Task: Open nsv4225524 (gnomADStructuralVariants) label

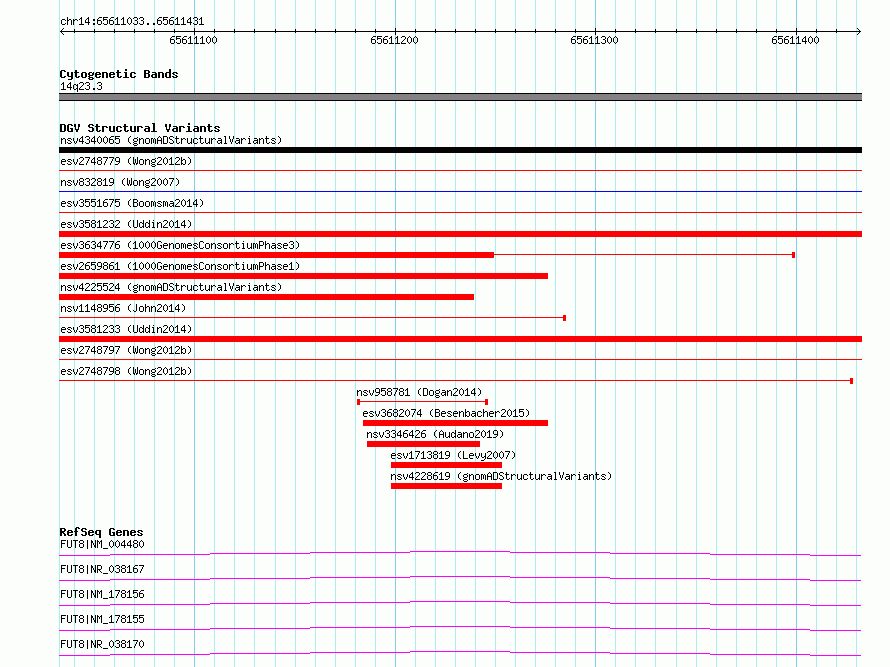Action: tap(171, 287)
